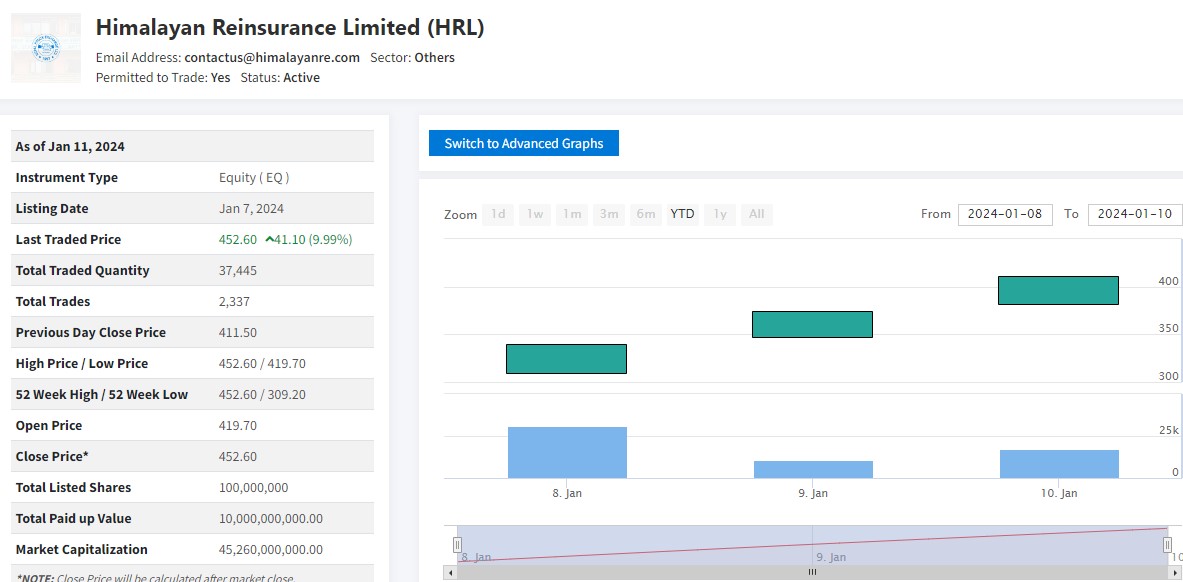Click the scrollbar left arrow under the chart
Viewport: 1183px width, 582px height.
click(x=450, y=573)
